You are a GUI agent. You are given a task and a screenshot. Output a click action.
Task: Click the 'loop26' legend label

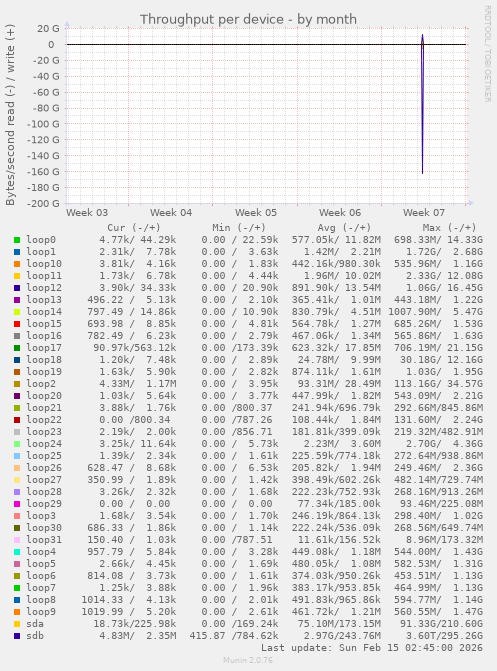click(44, 467)
